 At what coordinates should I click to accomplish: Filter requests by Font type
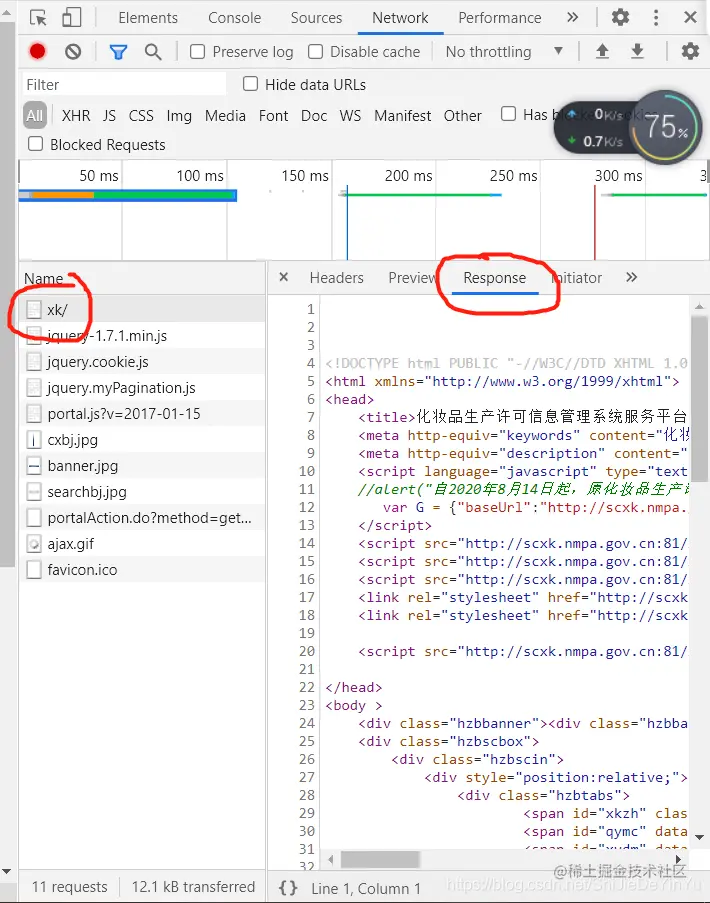pos(274,116)
